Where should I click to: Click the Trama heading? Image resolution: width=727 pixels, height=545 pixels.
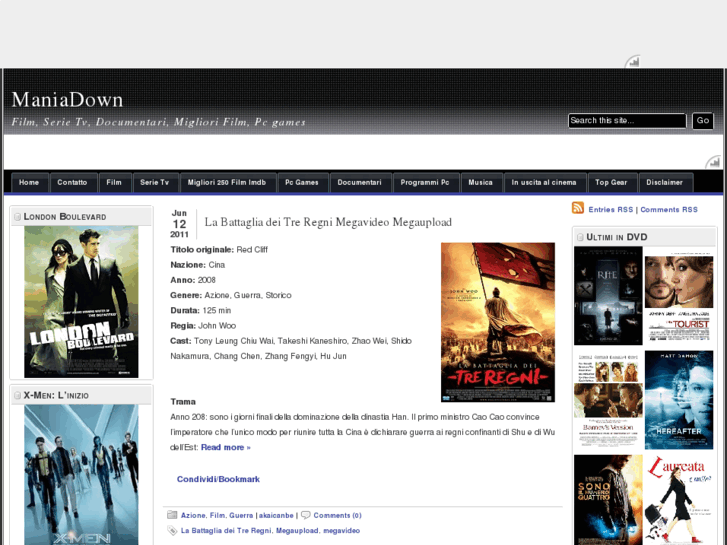(x=183, y=402)
